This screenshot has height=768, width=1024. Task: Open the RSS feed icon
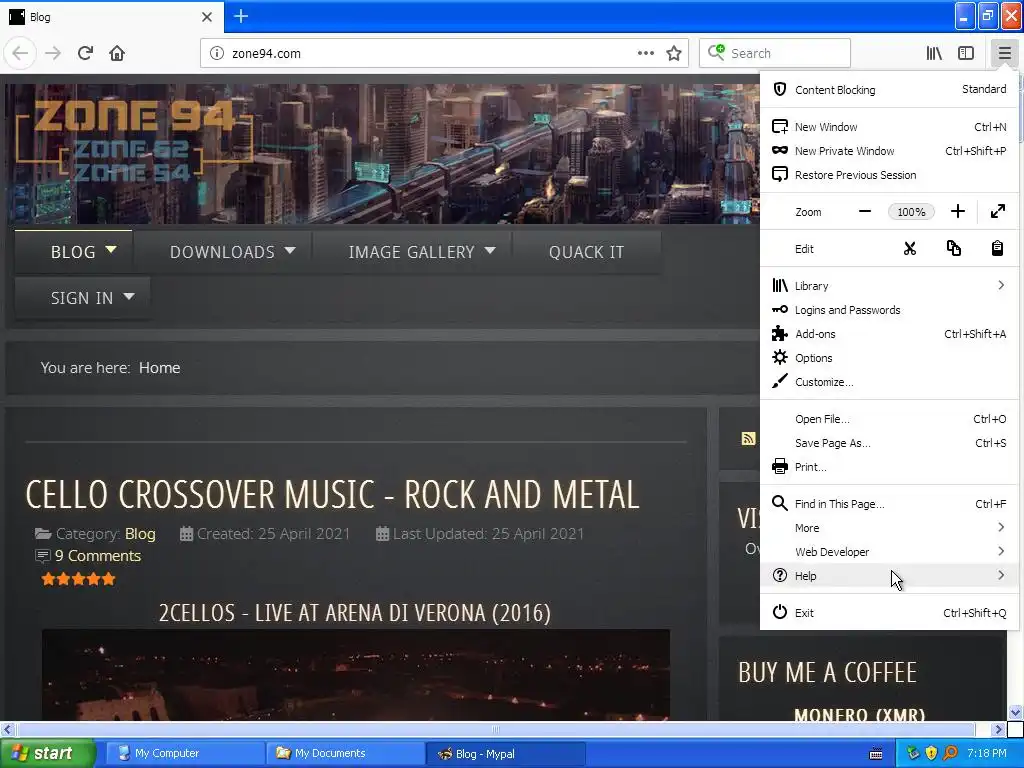point(748,438)
